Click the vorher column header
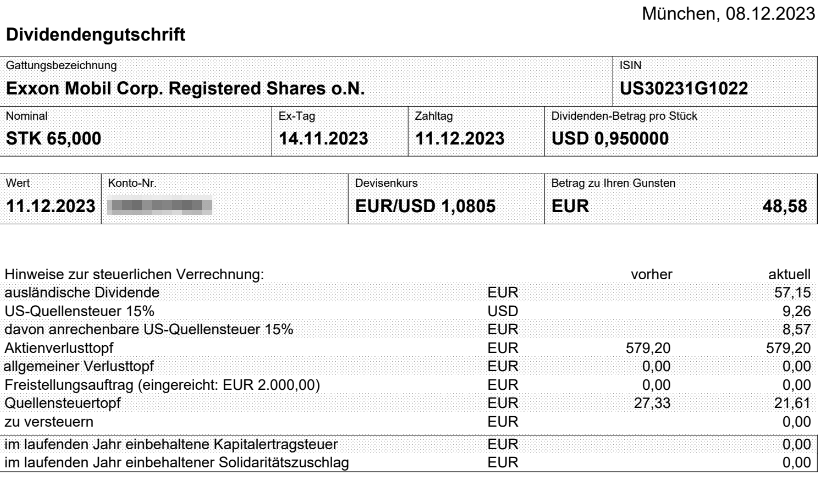Viewport: 823px width, 477px height. [651, 274]
